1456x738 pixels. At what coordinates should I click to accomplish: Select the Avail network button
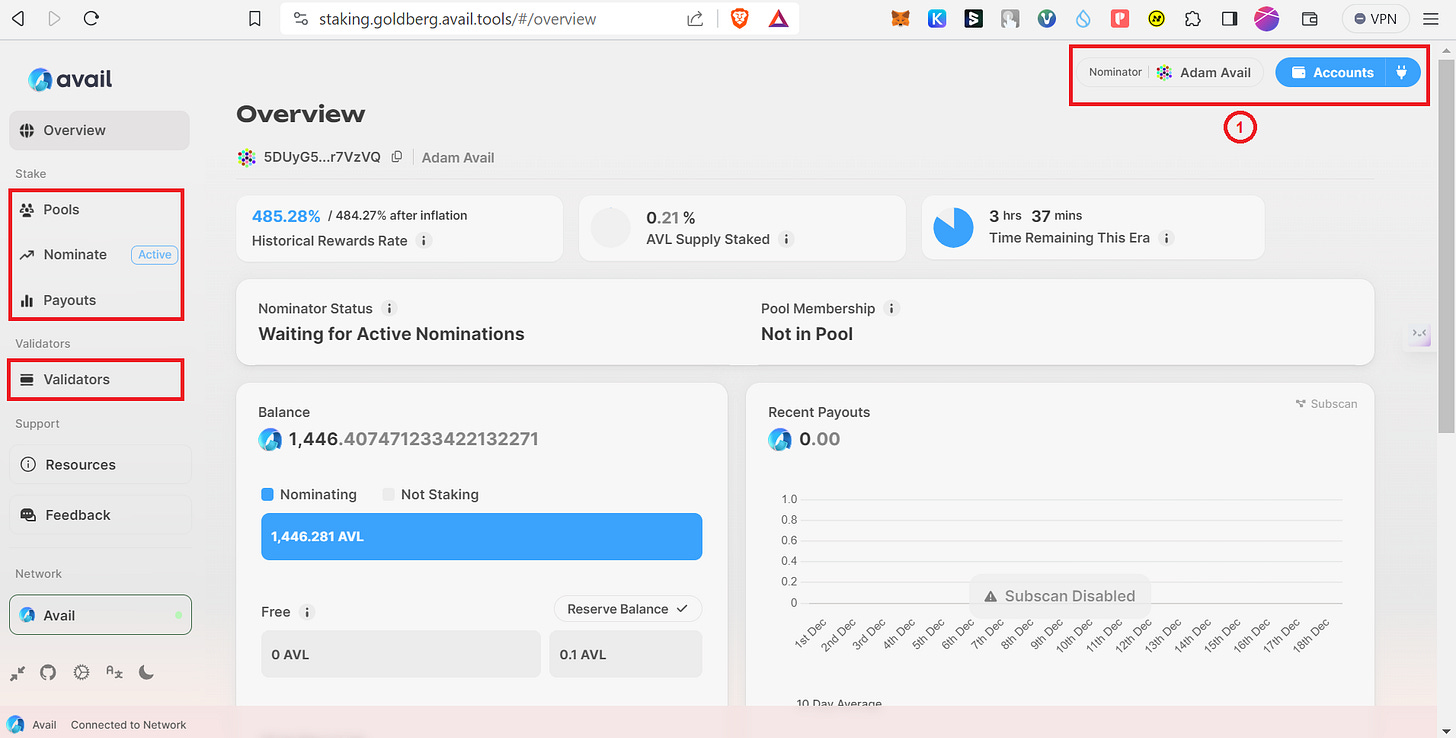[x=100, y=615]
